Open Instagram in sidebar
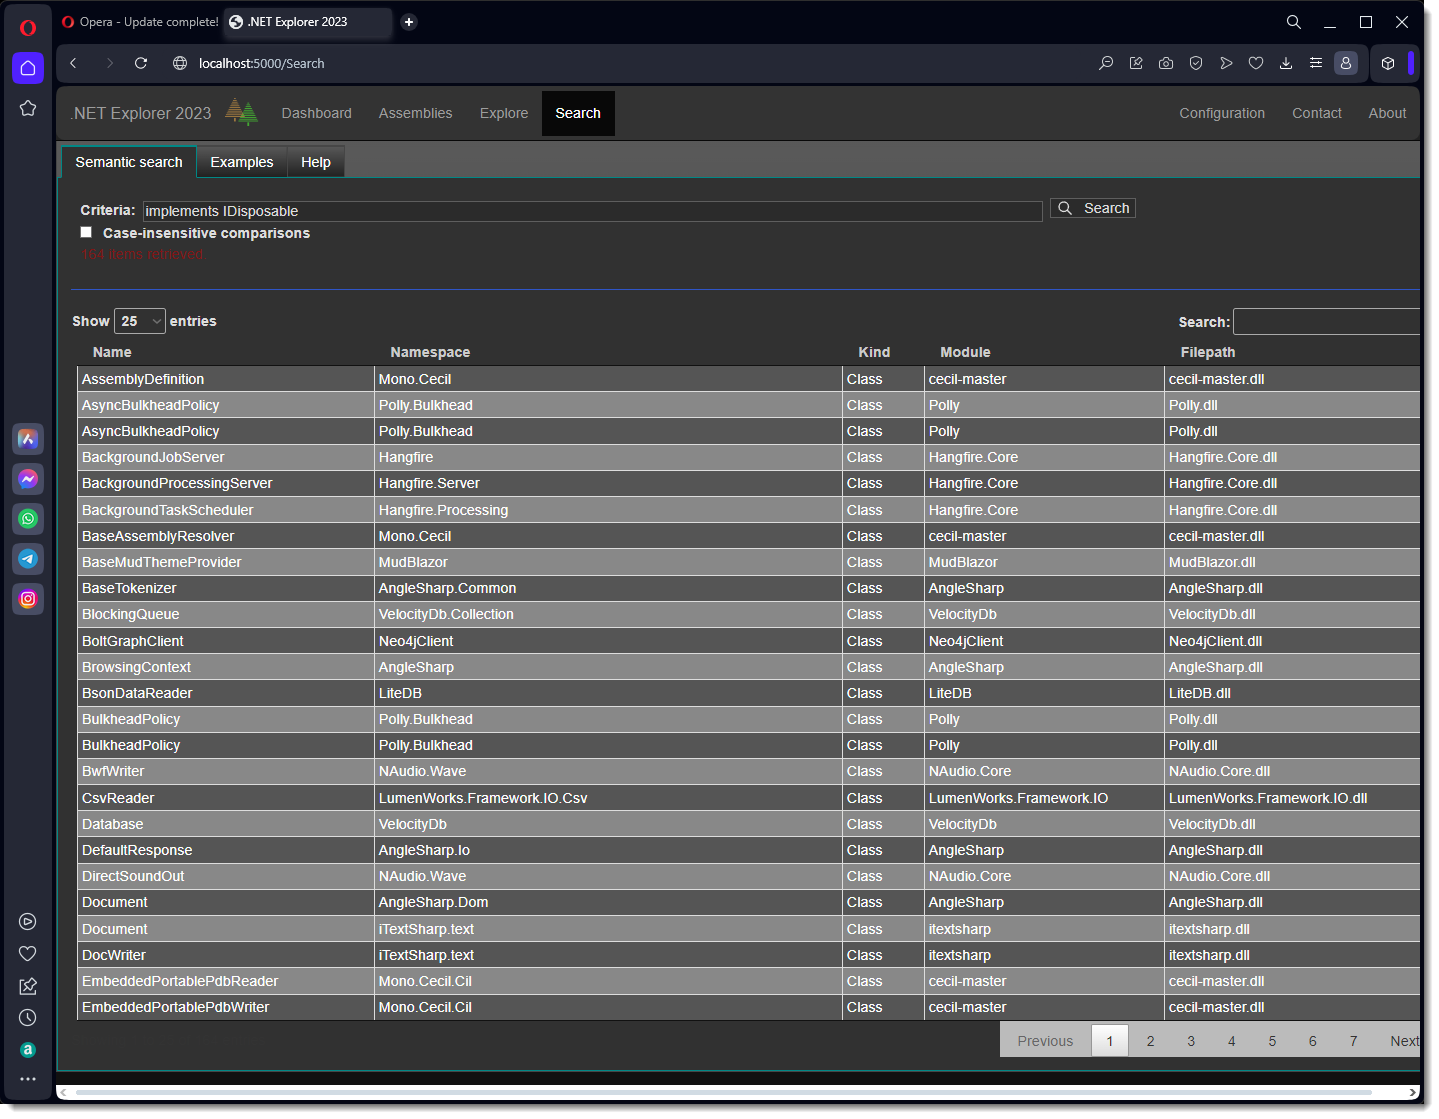Image resolution: width=1439 pixels, height=1119 pixels. click(28, 599)
